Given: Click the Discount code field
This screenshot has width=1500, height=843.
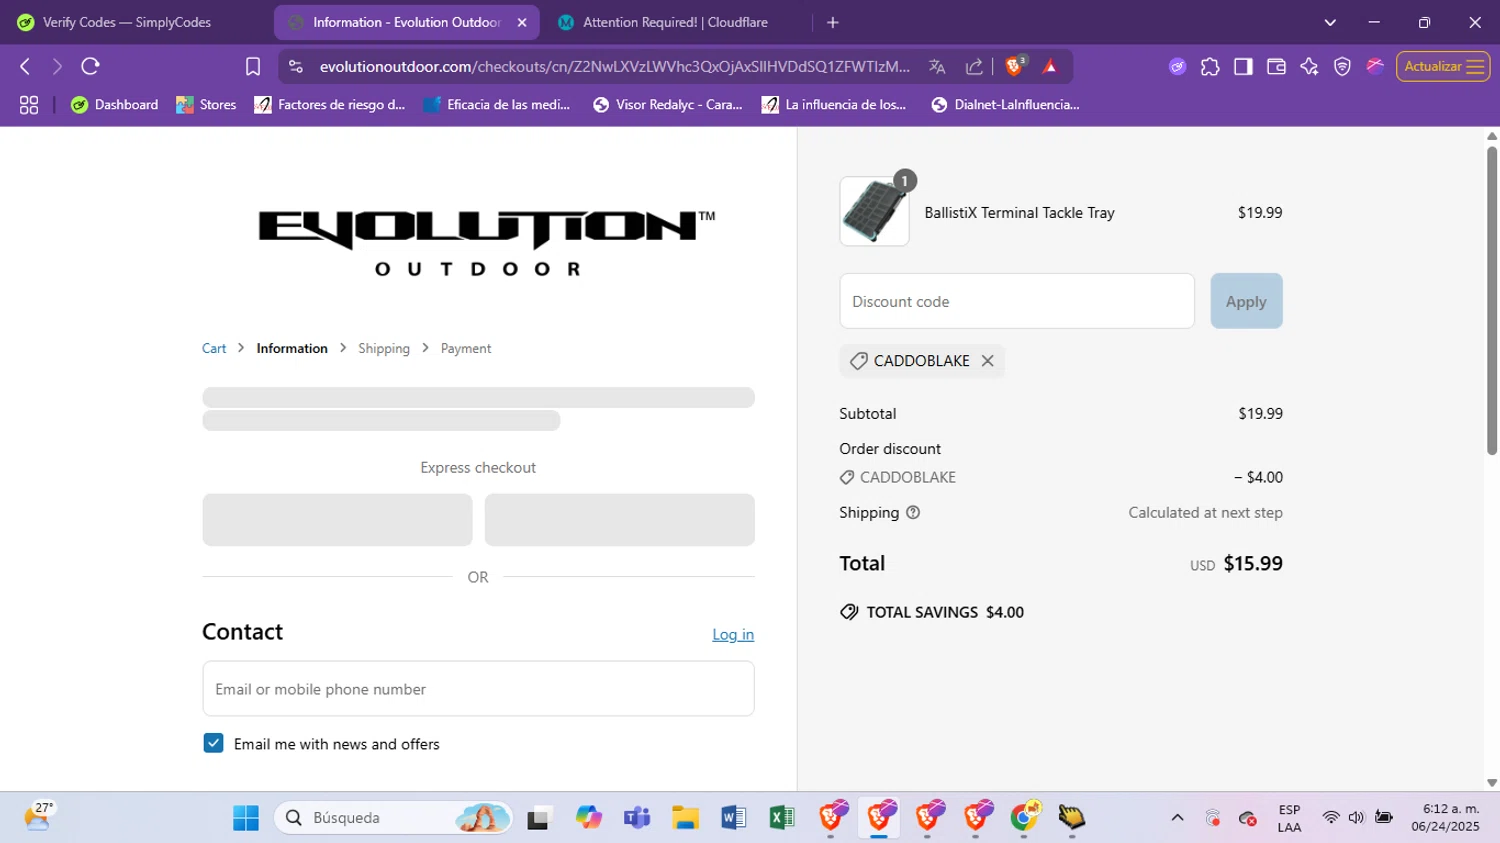Looking at the screenshot, I should click(1017, 301).
